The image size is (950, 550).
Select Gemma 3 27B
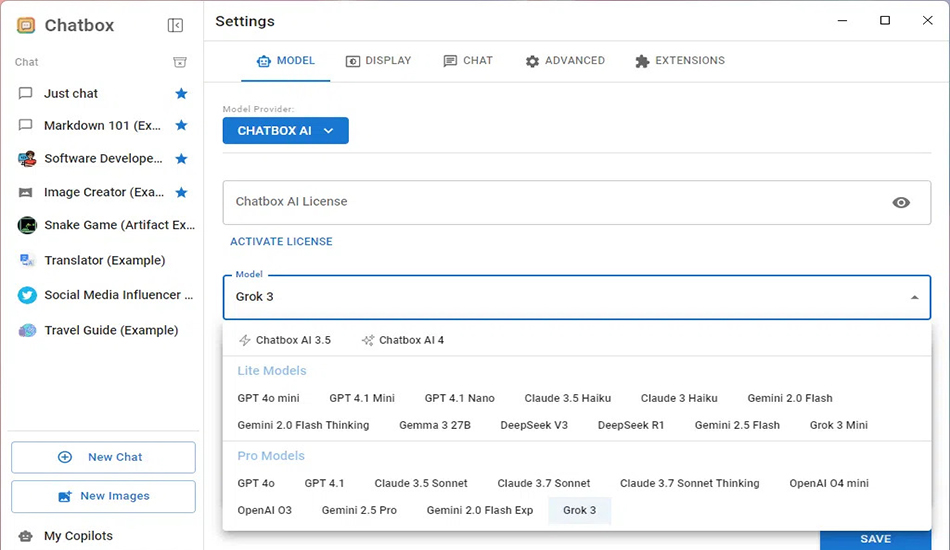(435, 425)
